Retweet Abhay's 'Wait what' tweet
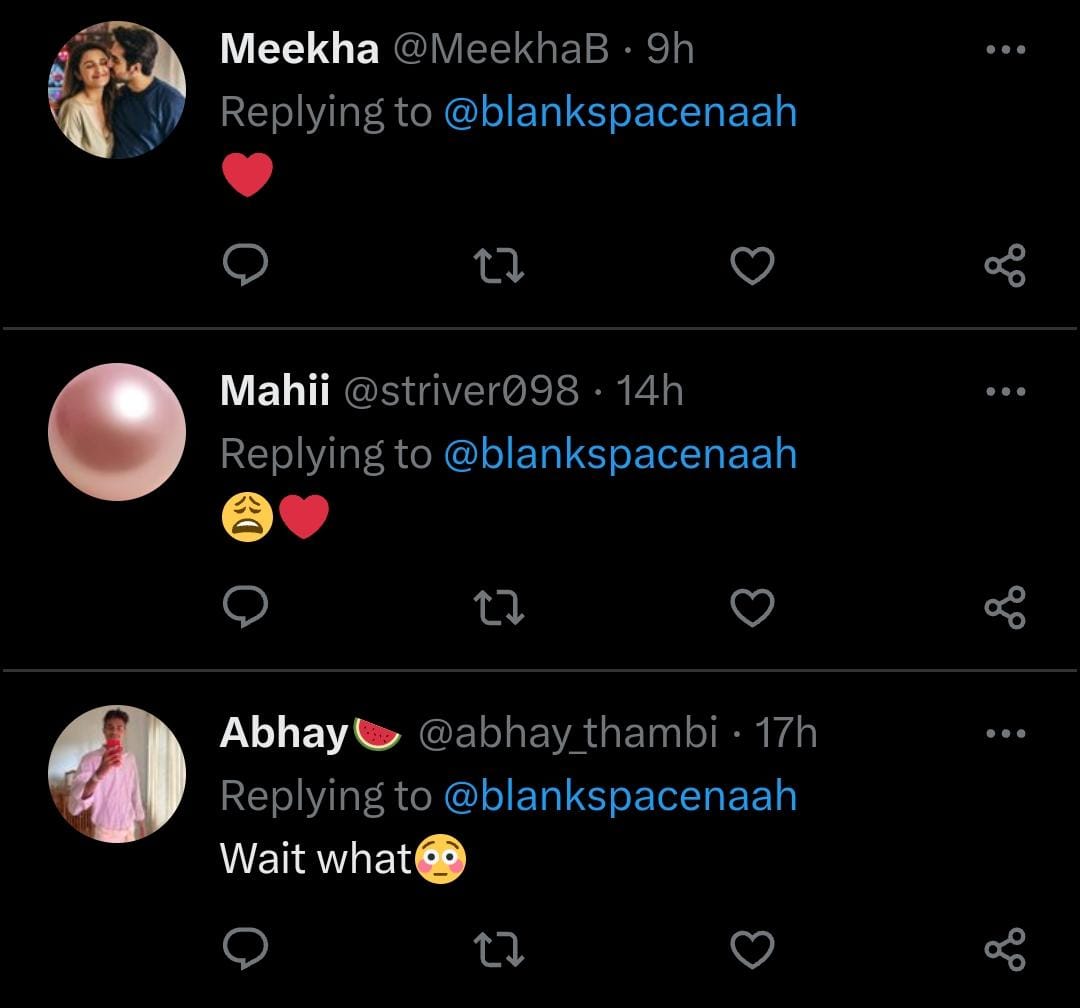The width and height of the screenshot is (1080, 1008). click(499, 950)
